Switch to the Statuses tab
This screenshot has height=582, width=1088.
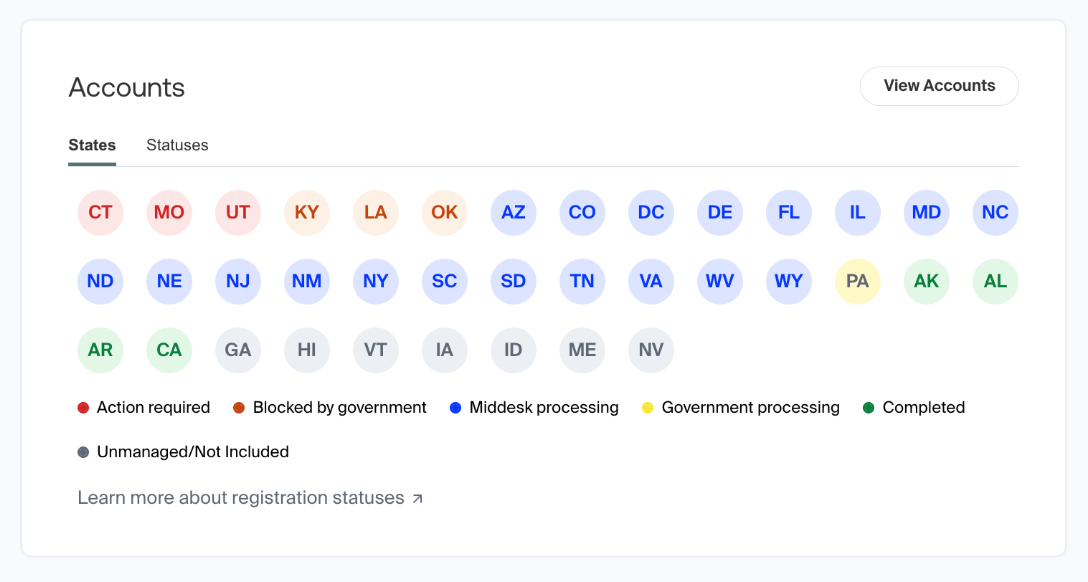177,145
